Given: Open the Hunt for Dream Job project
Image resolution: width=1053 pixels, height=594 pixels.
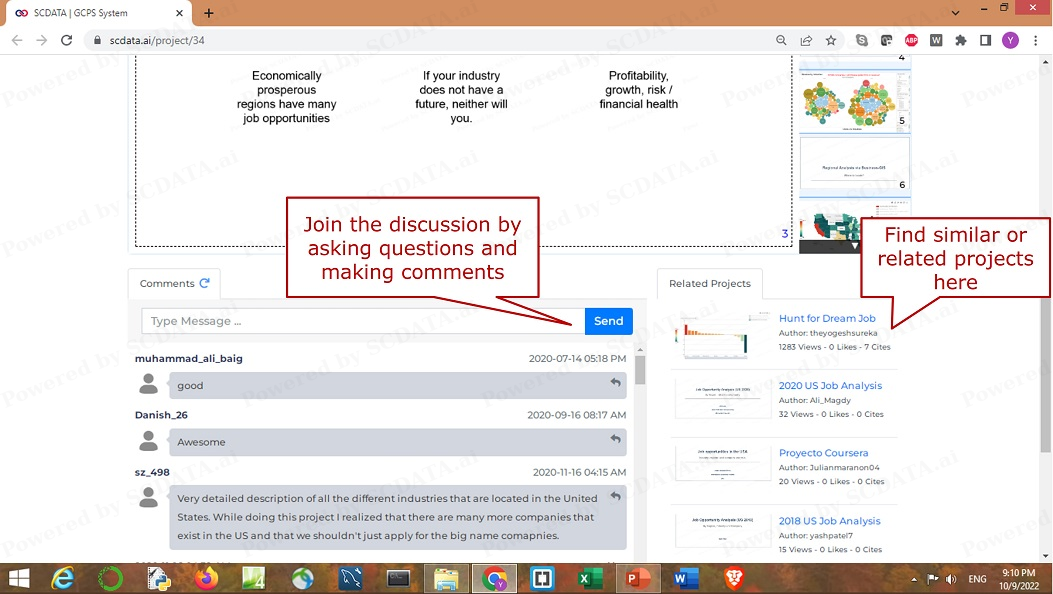Looking at the screenshot, I should coord(826,318).
